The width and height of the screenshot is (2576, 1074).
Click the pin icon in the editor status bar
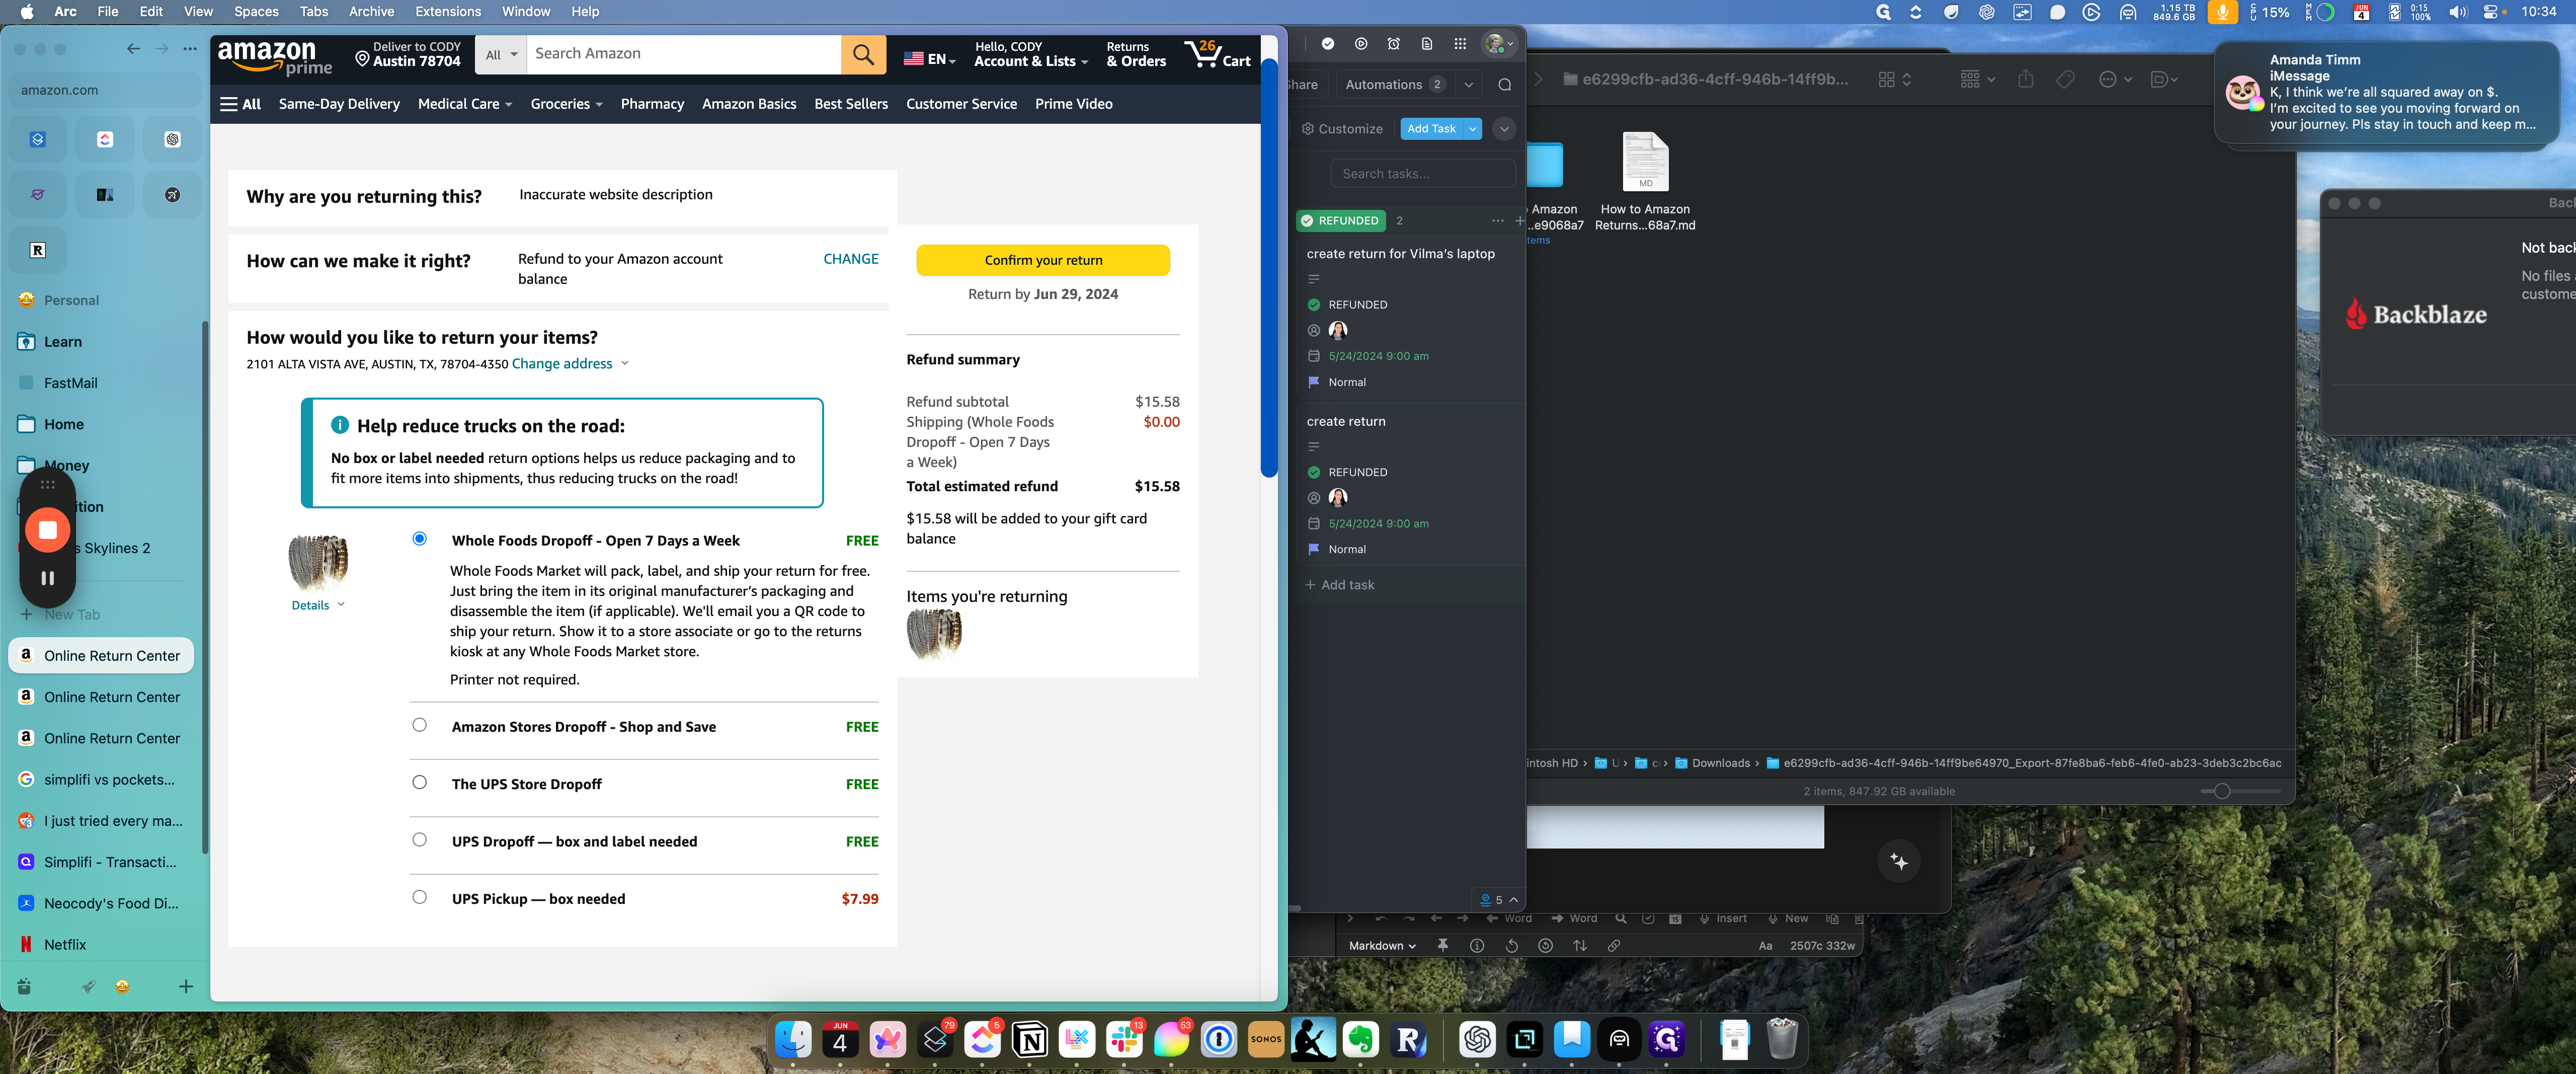[1442, 945]
